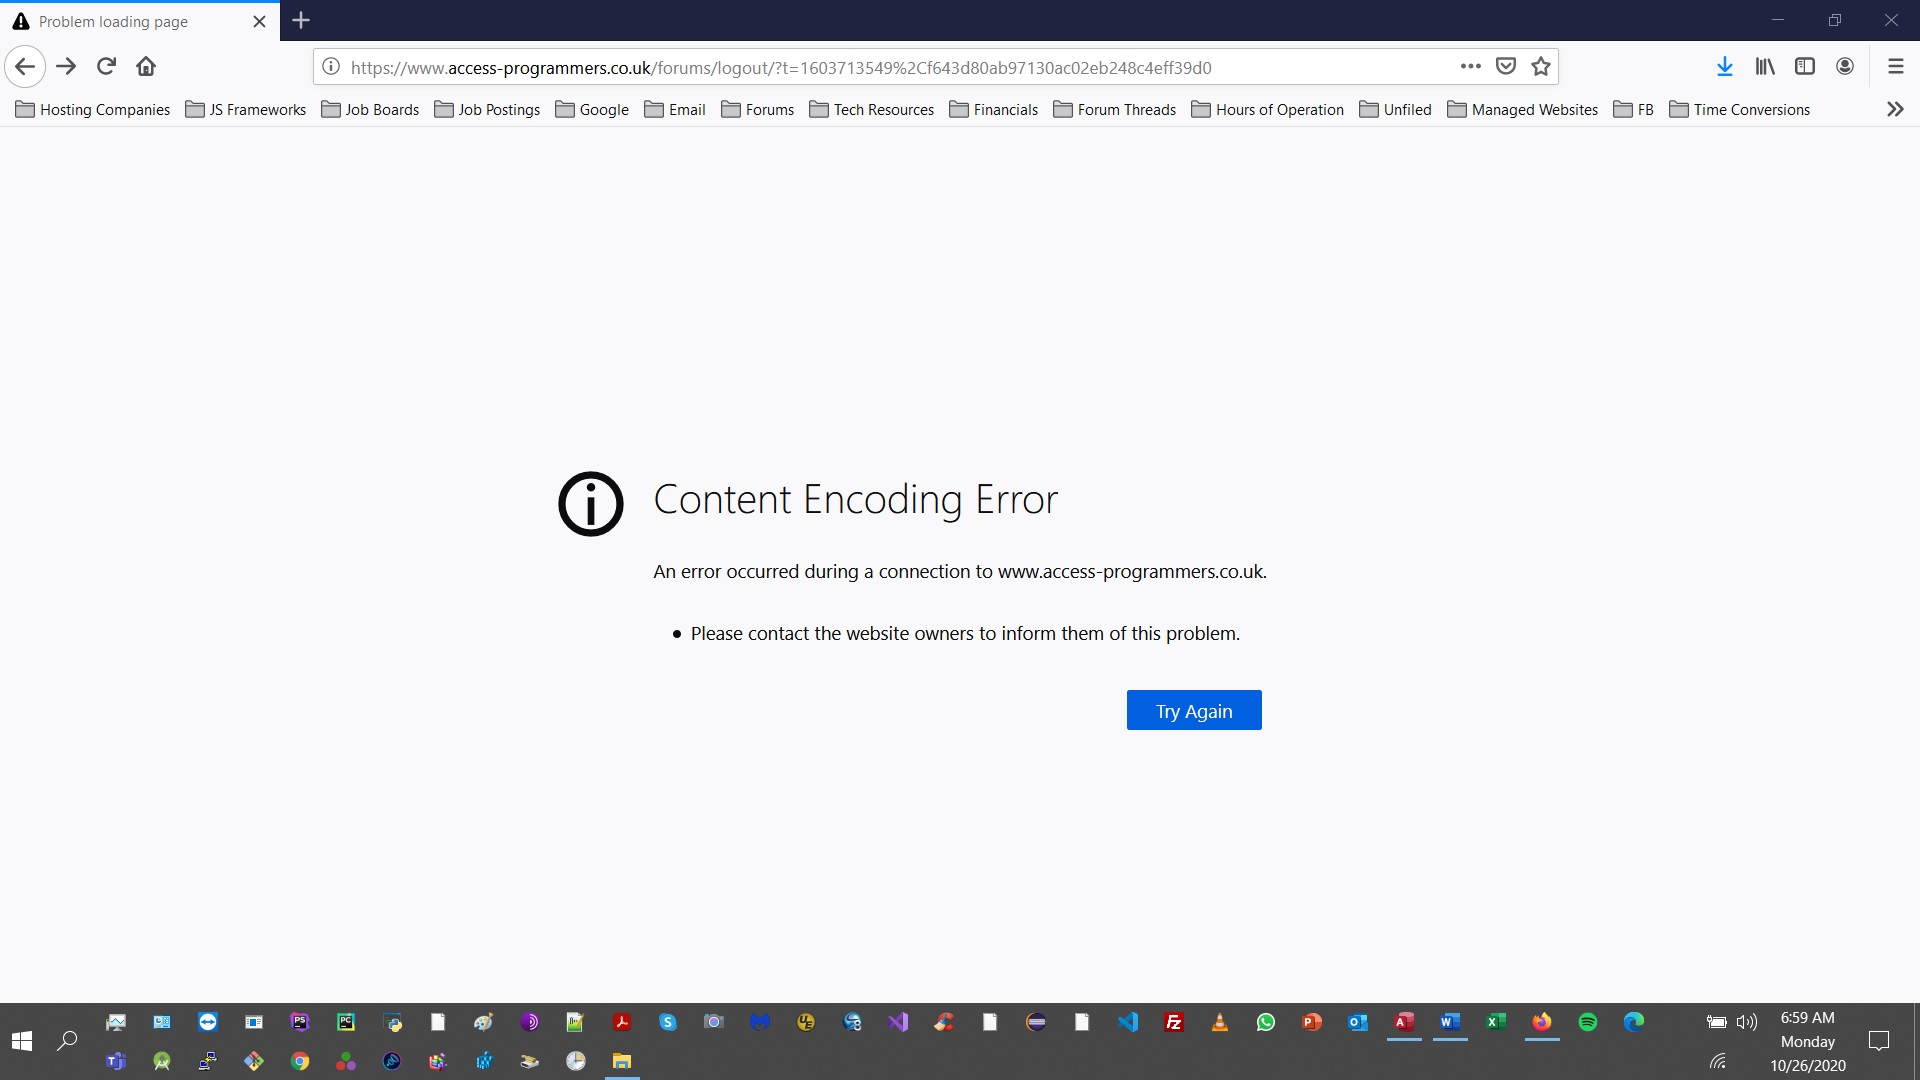The width and height of the screenshot is (1920, 1080).
Task: Open page actions three-dot menu
Action: (x=1470, y=67)
